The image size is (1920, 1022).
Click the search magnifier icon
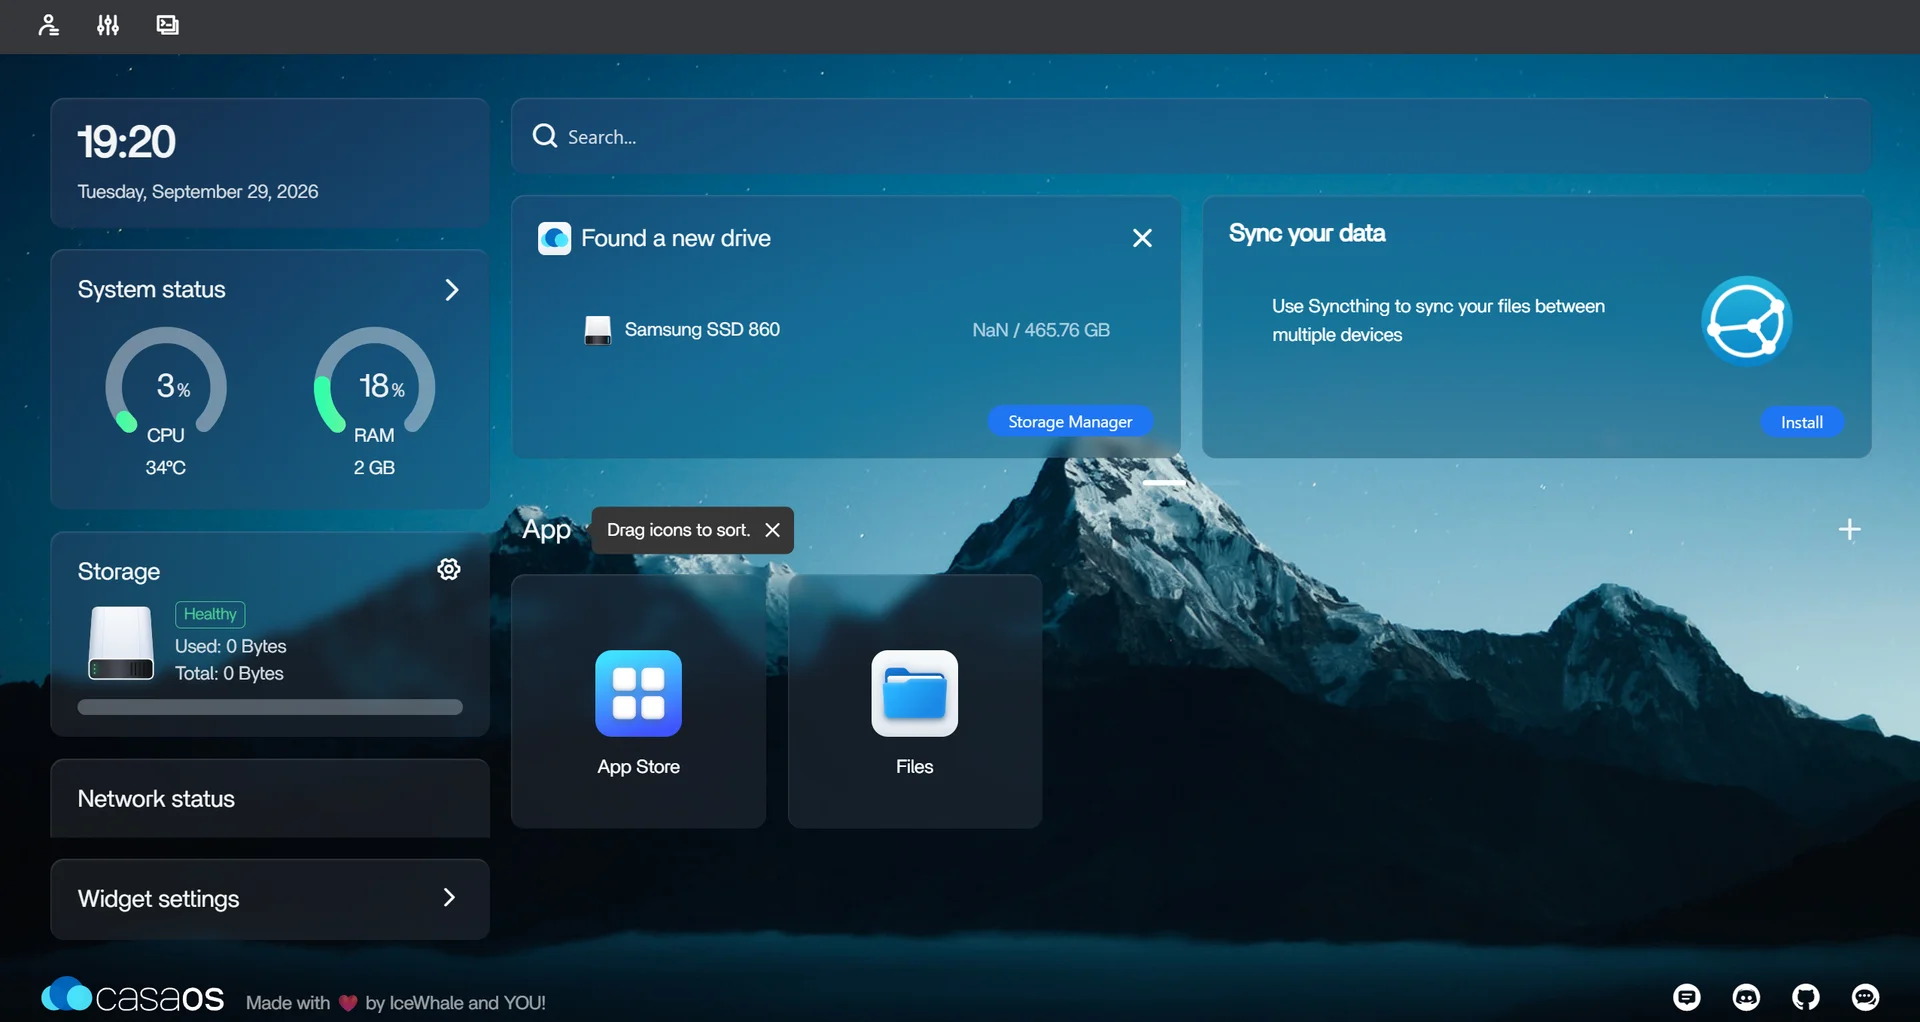pos(545,136)
